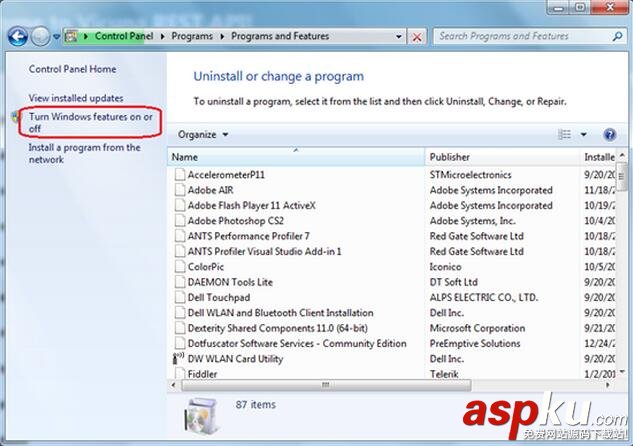Viewport: 633px width, 446px height.
Task: Select AccelerometerP11 in the program list
Action: coord(226,175)
